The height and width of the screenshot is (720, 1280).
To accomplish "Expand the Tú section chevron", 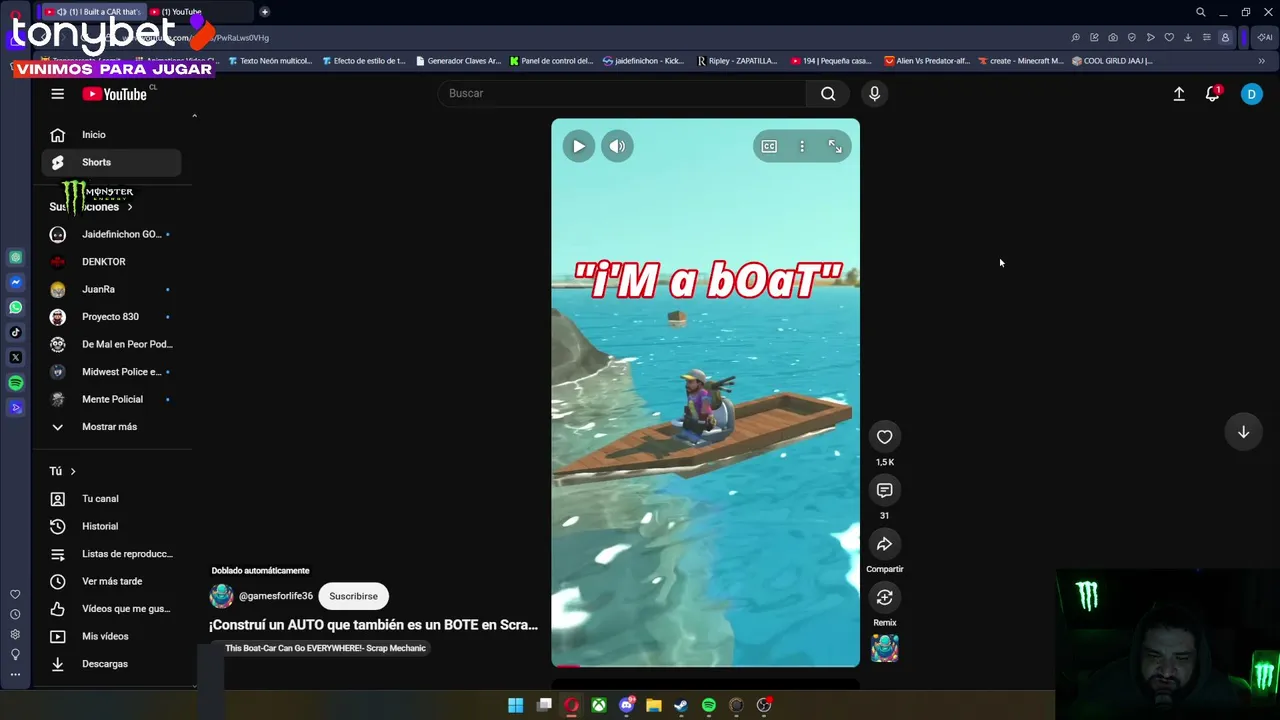I will [73, 471].
